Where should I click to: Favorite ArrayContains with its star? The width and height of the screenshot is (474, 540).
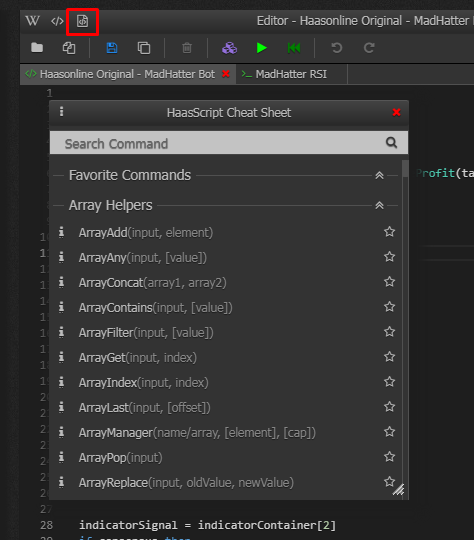(389, 307)
